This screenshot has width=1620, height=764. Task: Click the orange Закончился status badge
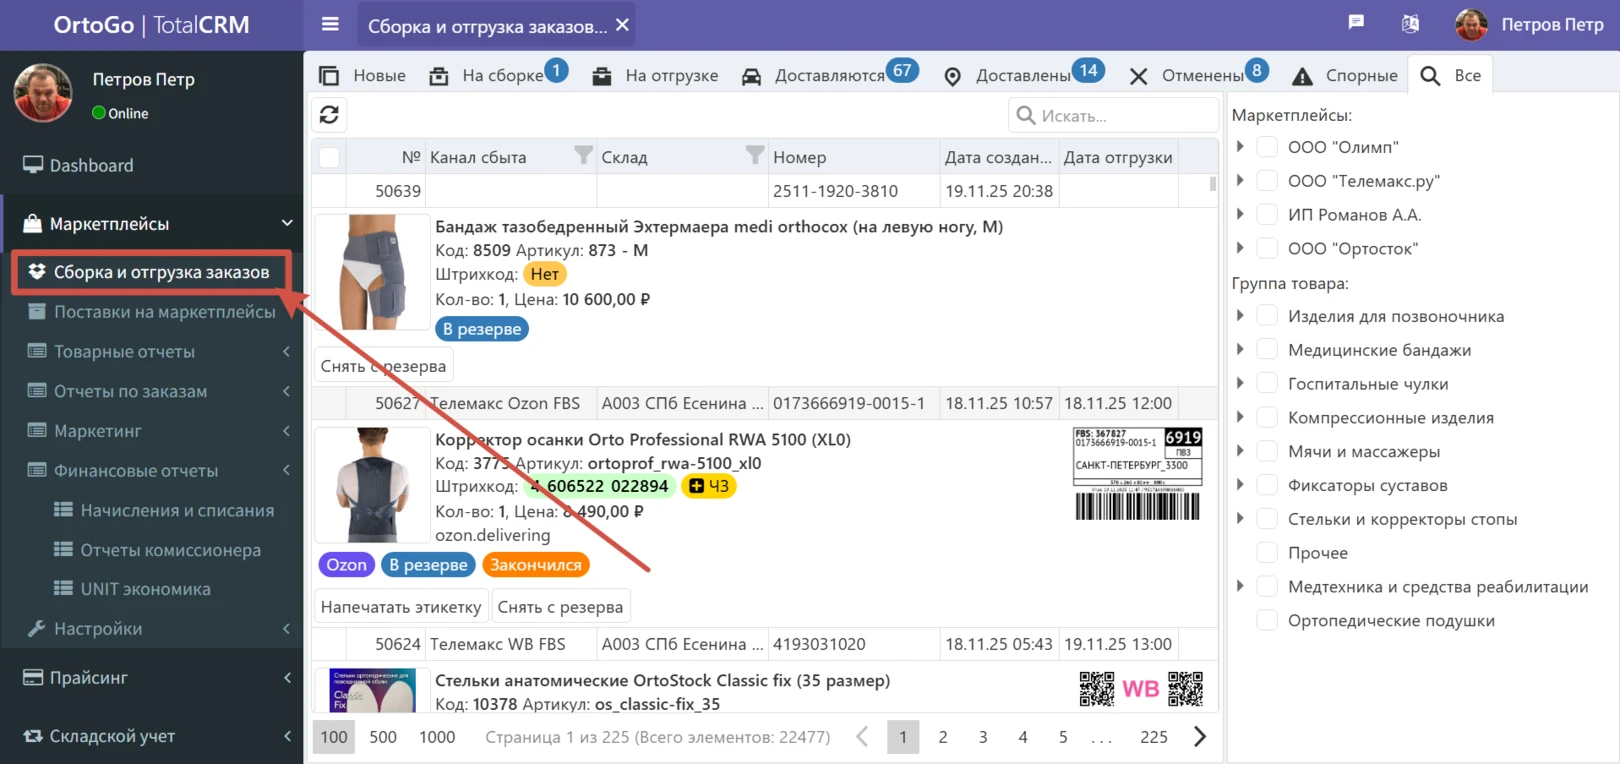point(535,565)
